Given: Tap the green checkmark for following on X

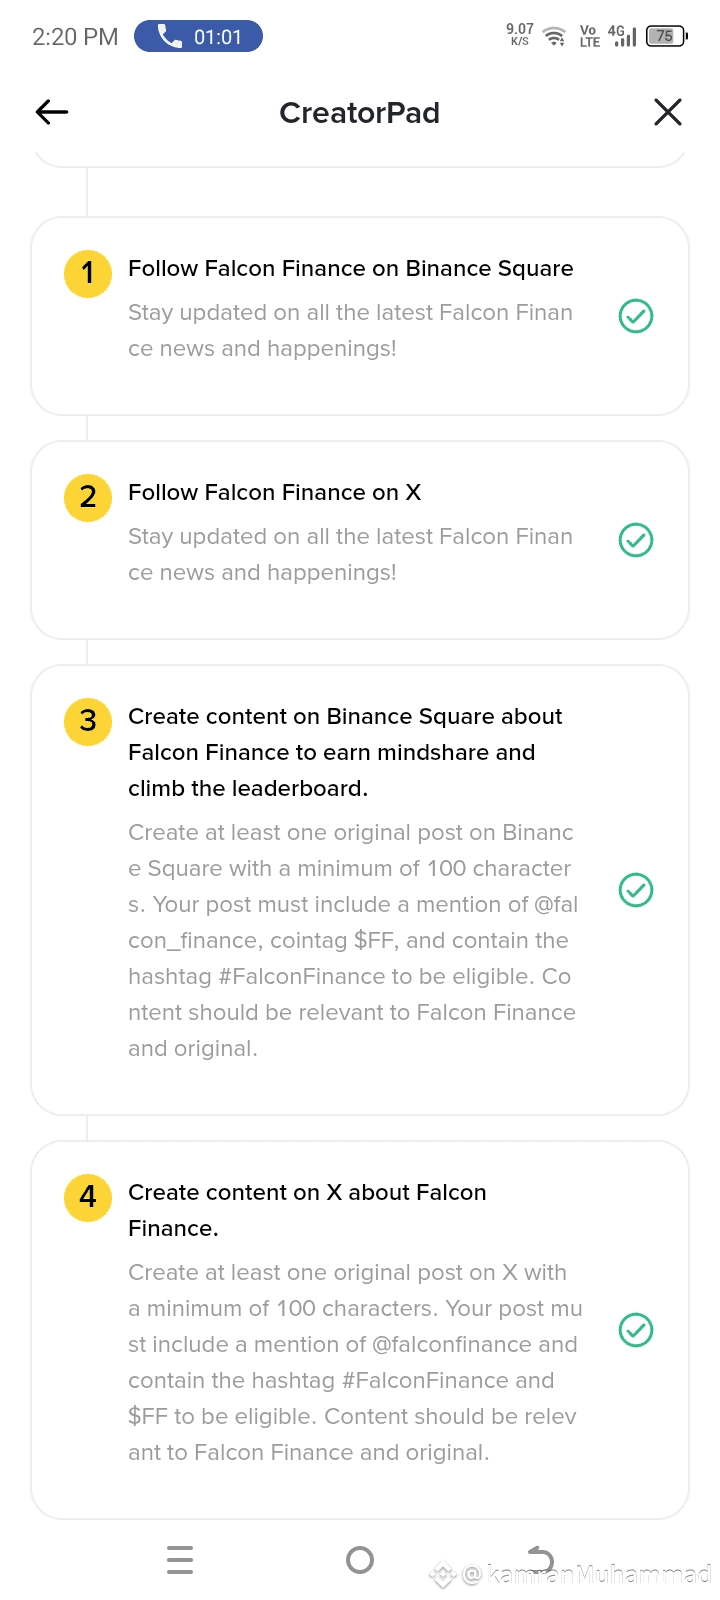Looking at the screenshot, I should pos(636,540).
